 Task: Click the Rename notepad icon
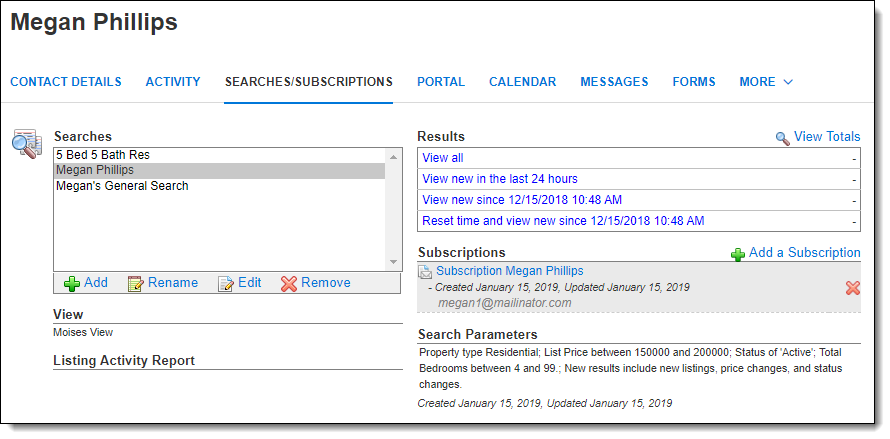(135, 283)
